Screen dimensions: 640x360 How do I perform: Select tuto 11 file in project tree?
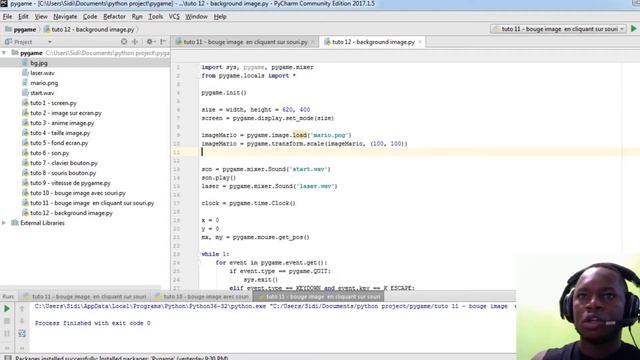92,203
